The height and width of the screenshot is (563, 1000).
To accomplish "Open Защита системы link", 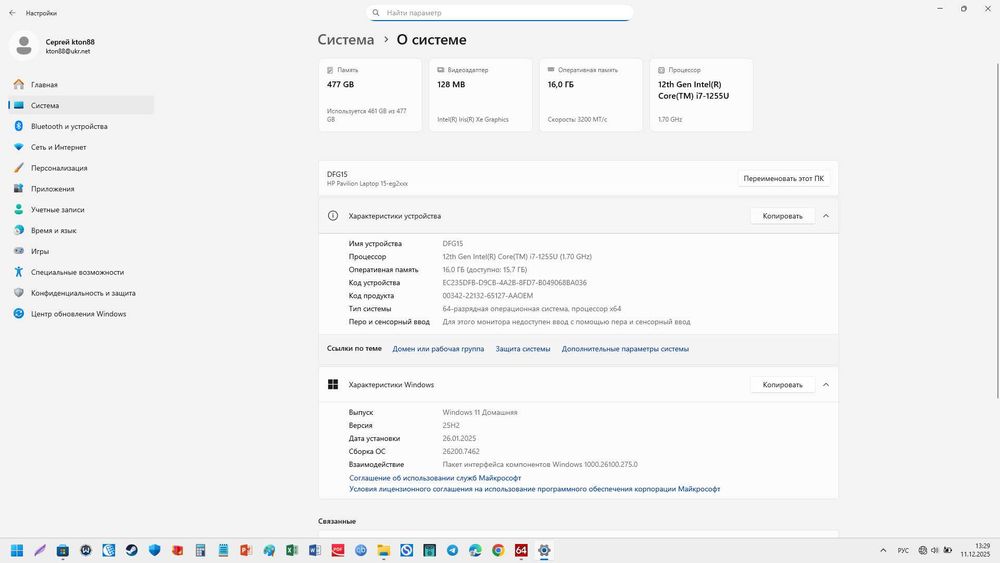I will (523, 349).
